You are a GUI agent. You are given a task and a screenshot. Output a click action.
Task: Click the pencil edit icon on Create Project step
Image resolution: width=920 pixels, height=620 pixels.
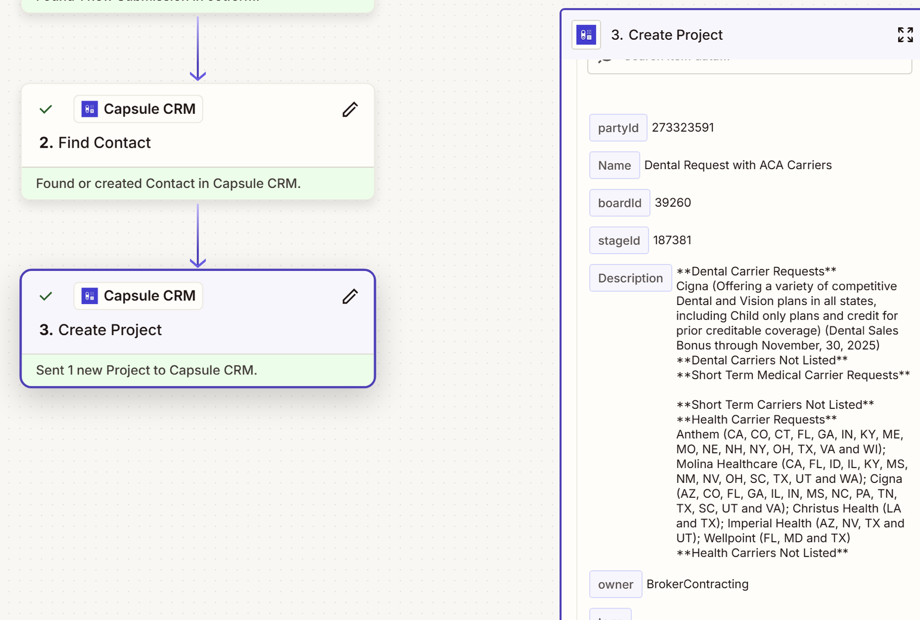click(x=349, y=296)
